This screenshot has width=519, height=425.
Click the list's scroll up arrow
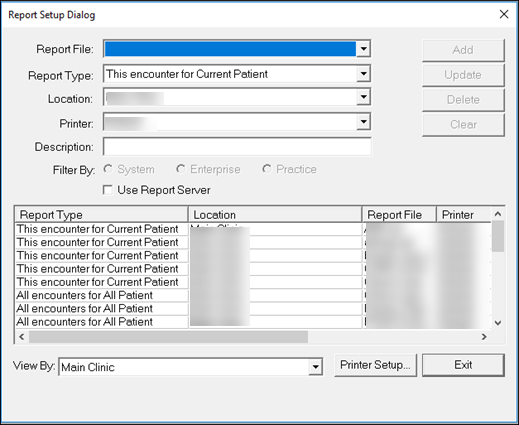(498, 214)
